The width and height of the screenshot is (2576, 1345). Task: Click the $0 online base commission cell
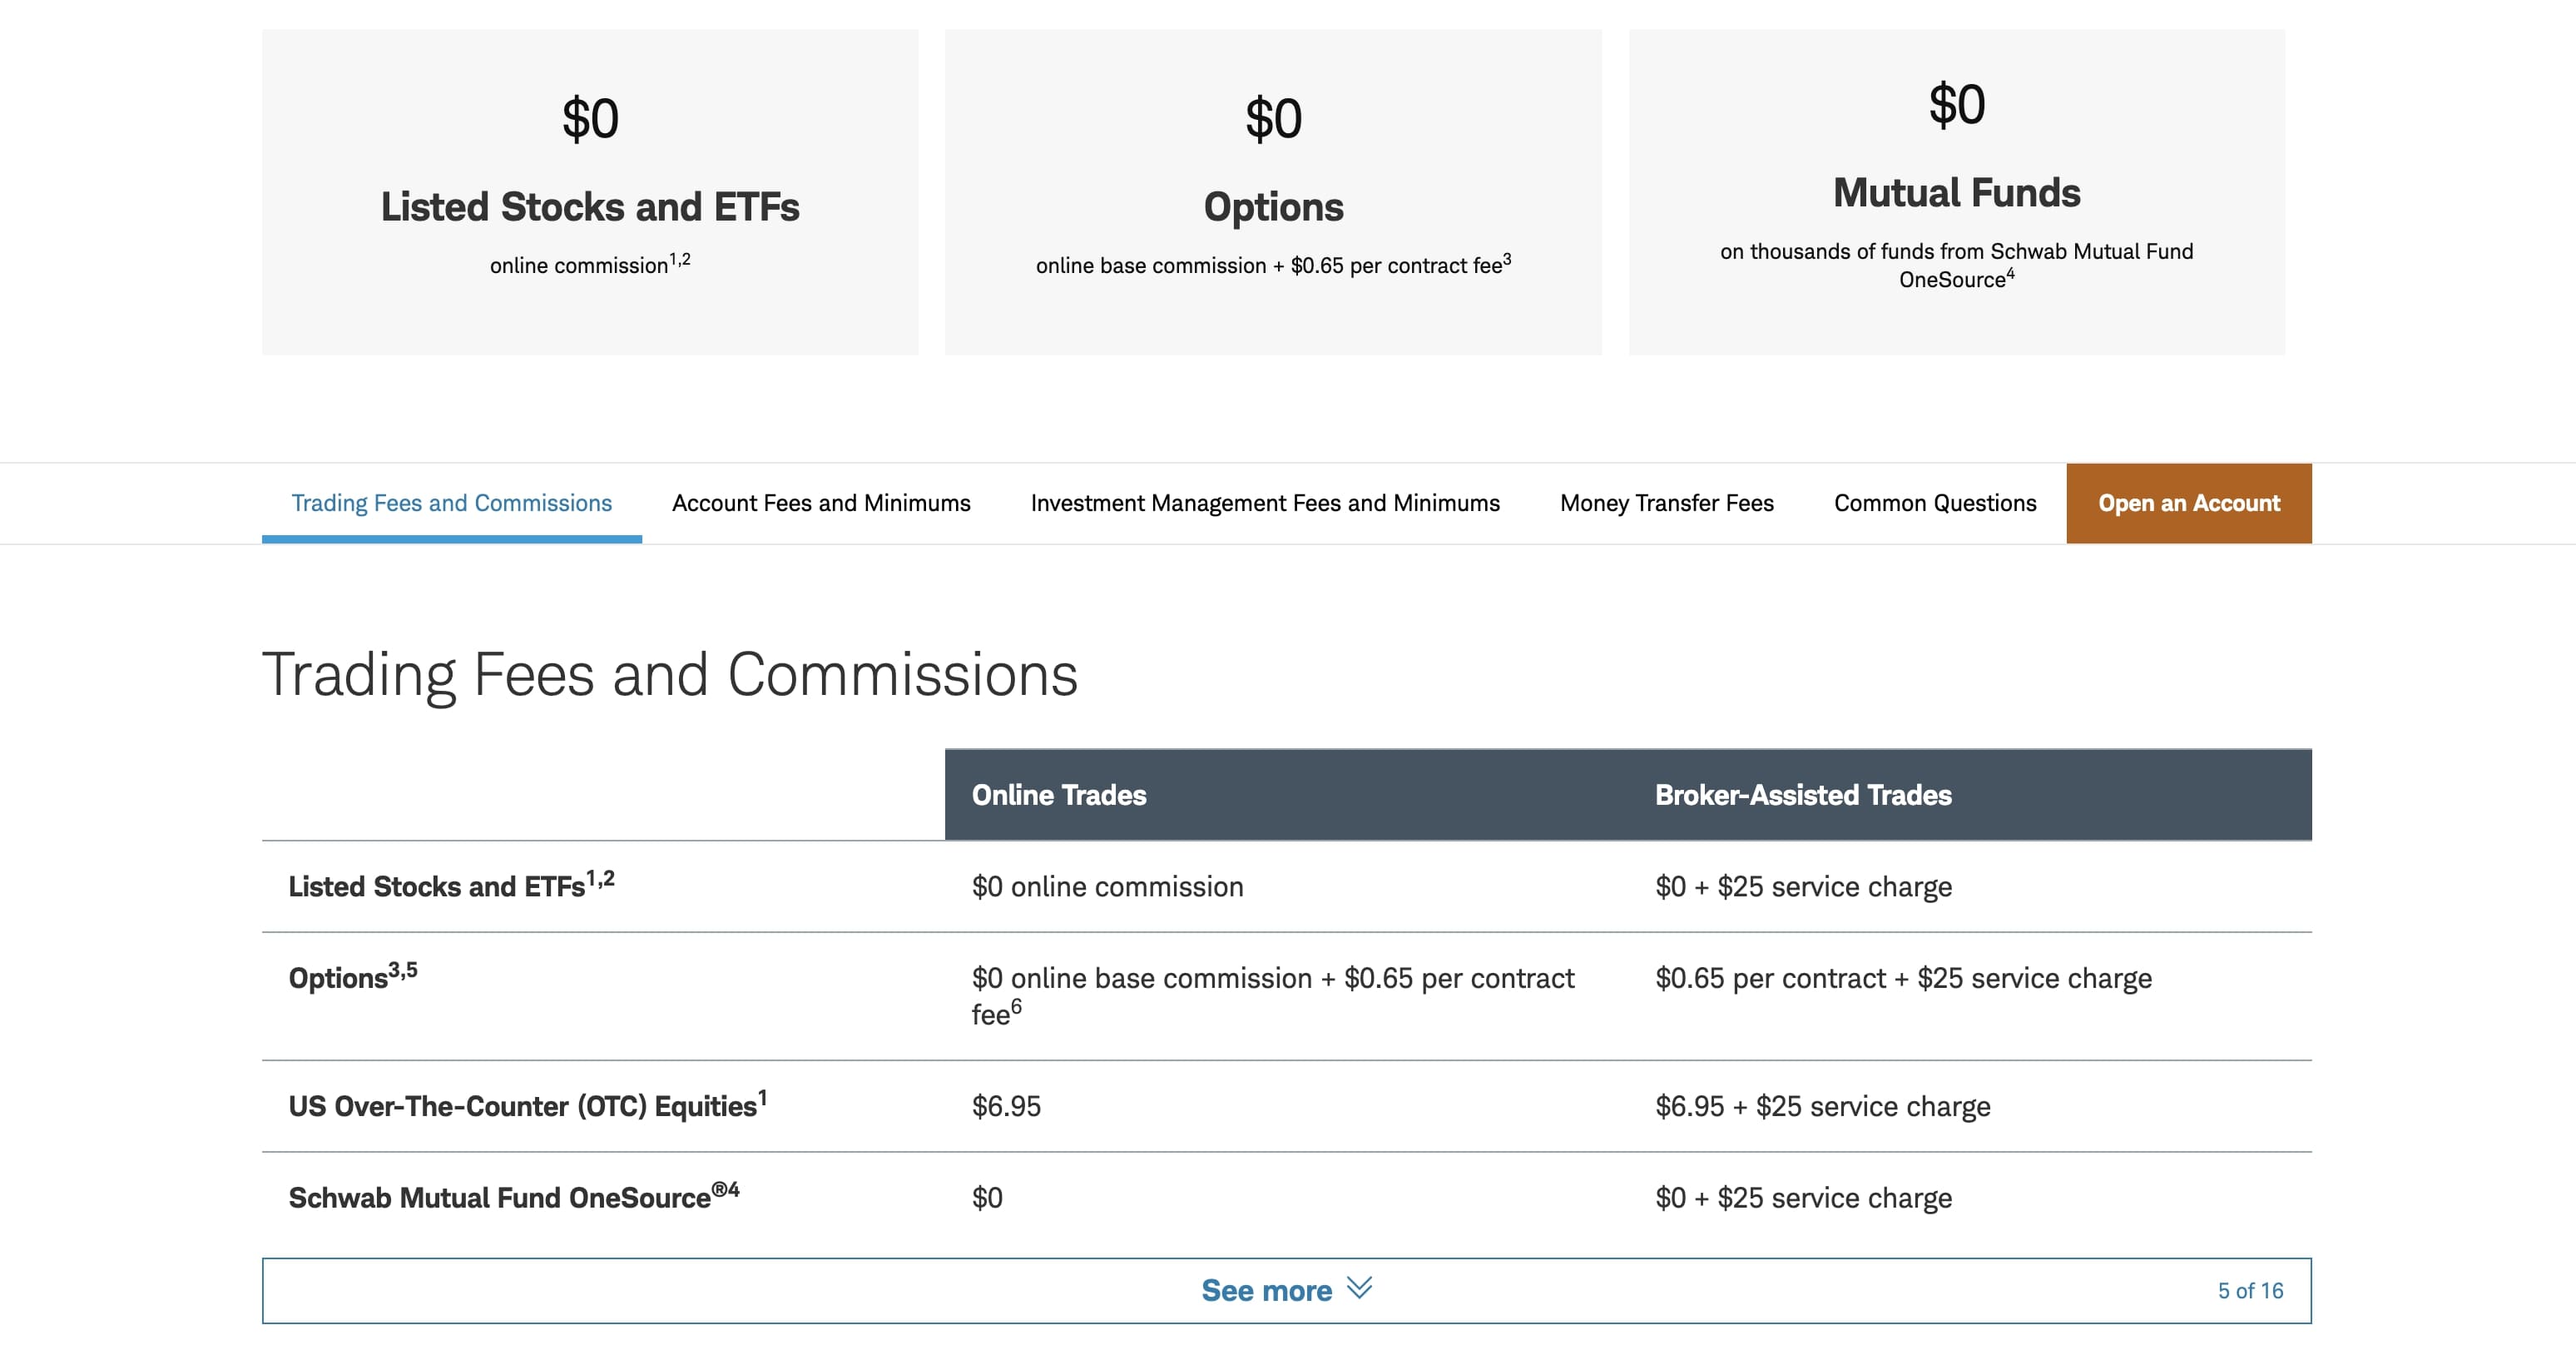(x=1273, y=995)
